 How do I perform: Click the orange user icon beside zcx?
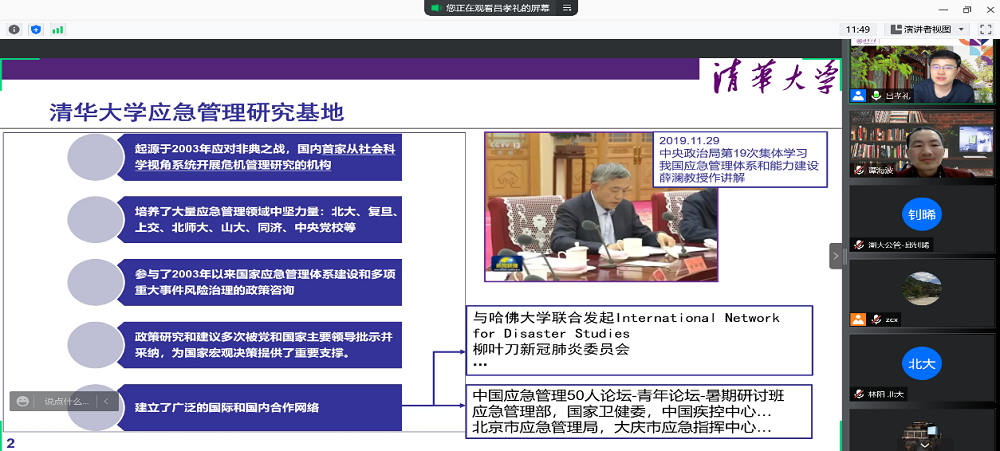[858, 320]
